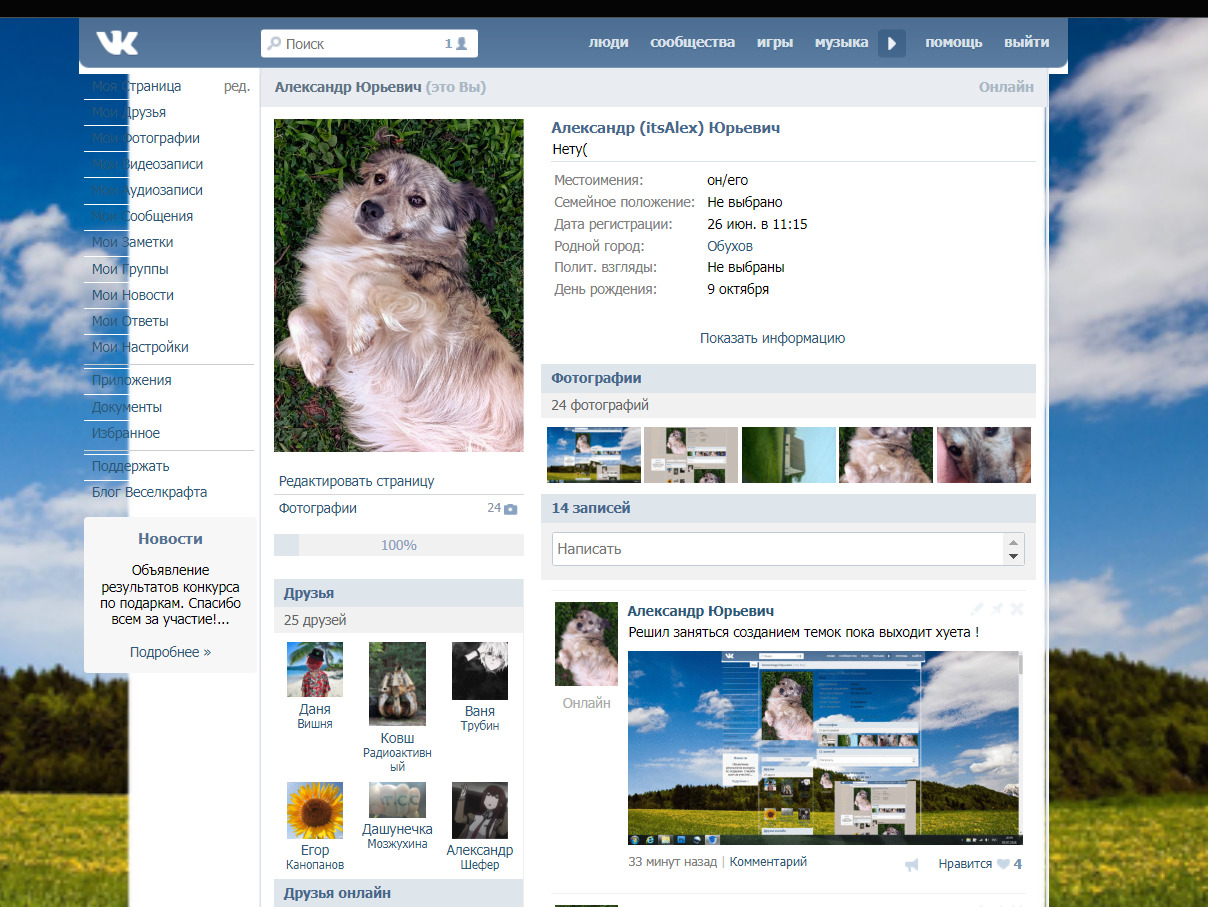Open Мои Друзья in the sidebar
The image size is (1208, 907).
pos(129,112)
